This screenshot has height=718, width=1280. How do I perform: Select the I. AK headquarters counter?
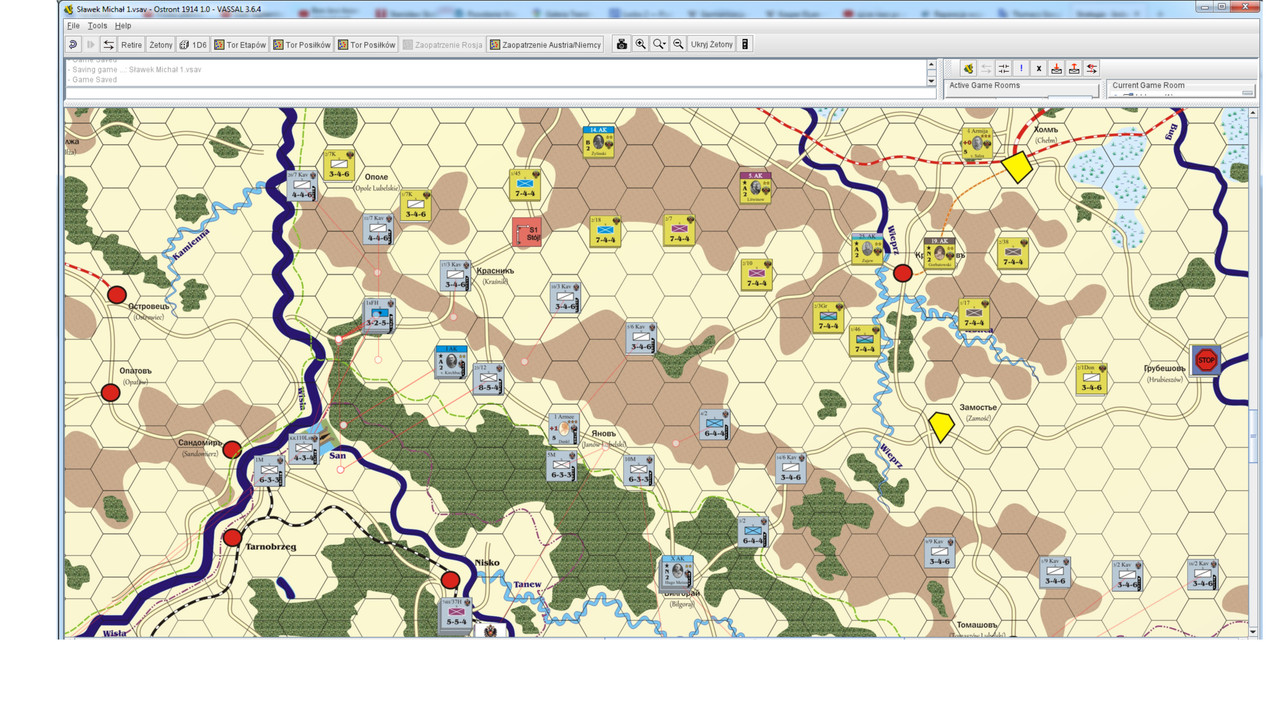pos(451,361)
